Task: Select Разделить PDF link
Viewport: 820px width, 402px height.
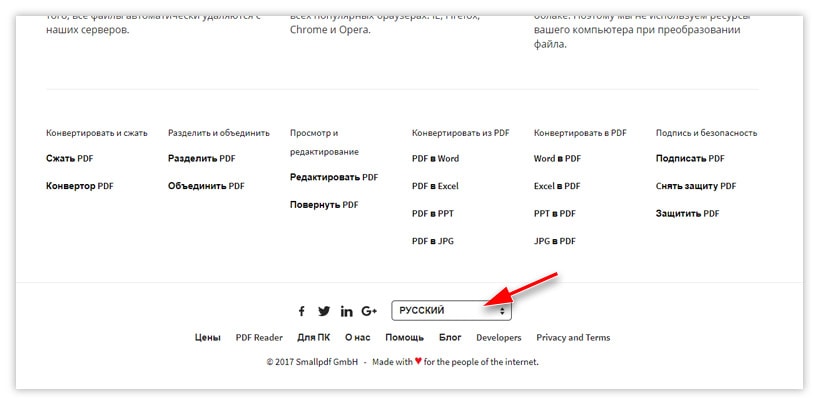Action: [x=202, y=158]
